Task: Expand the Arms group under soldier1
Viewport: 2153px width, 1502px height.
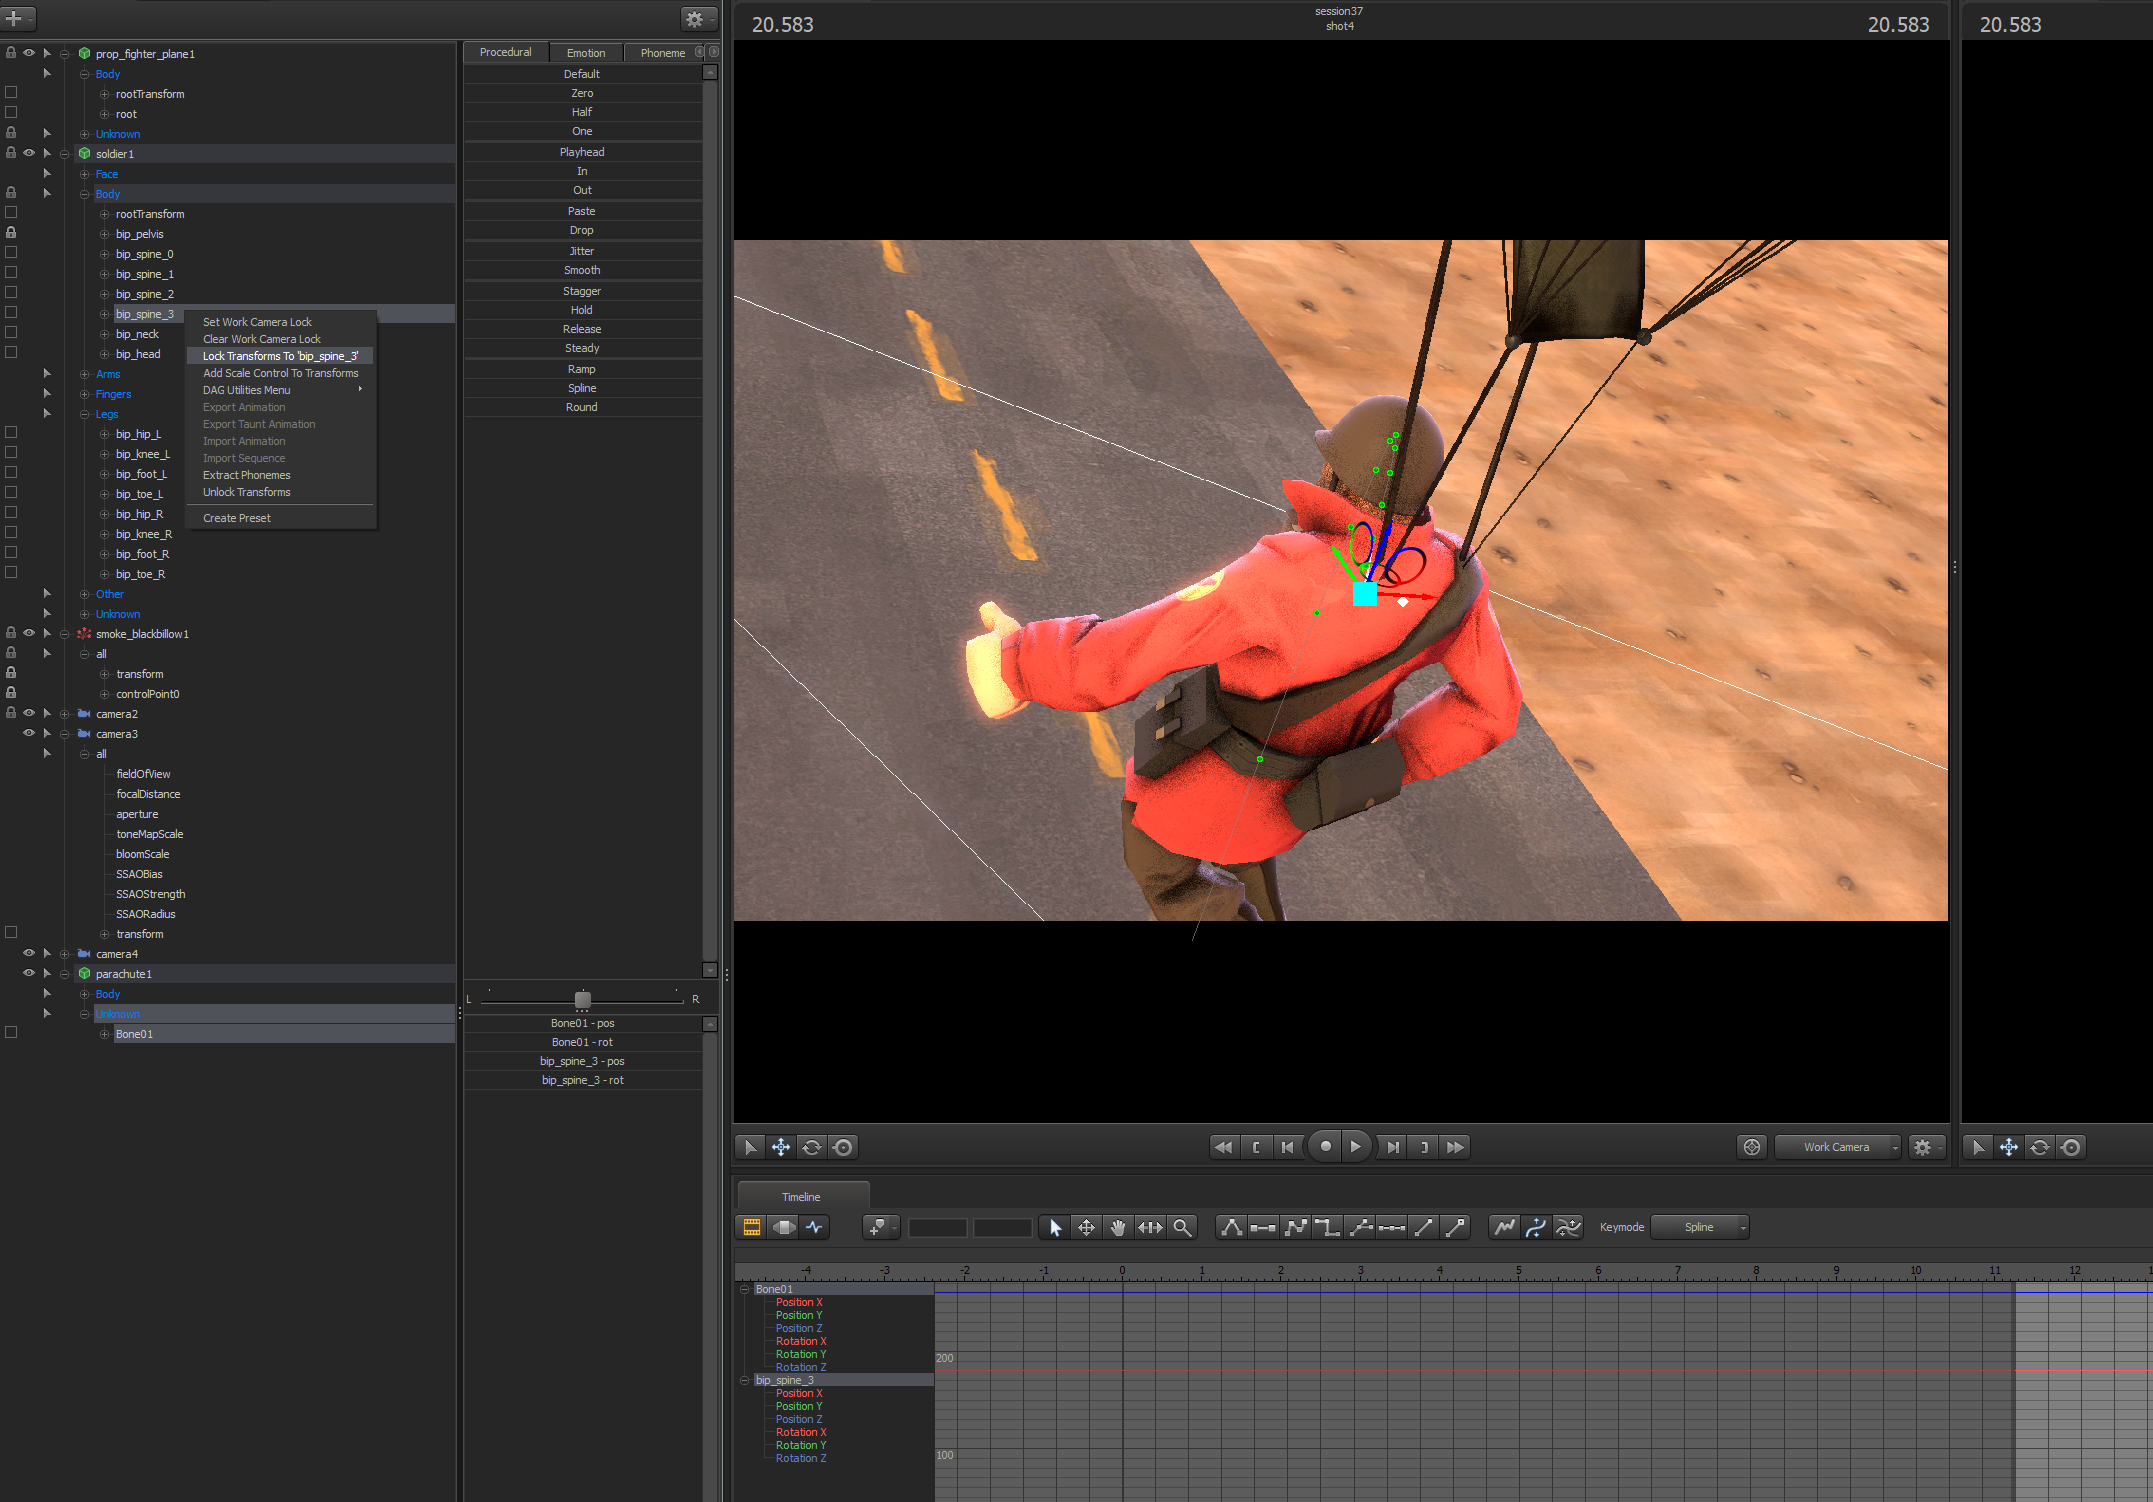Action: click(85, 374)
